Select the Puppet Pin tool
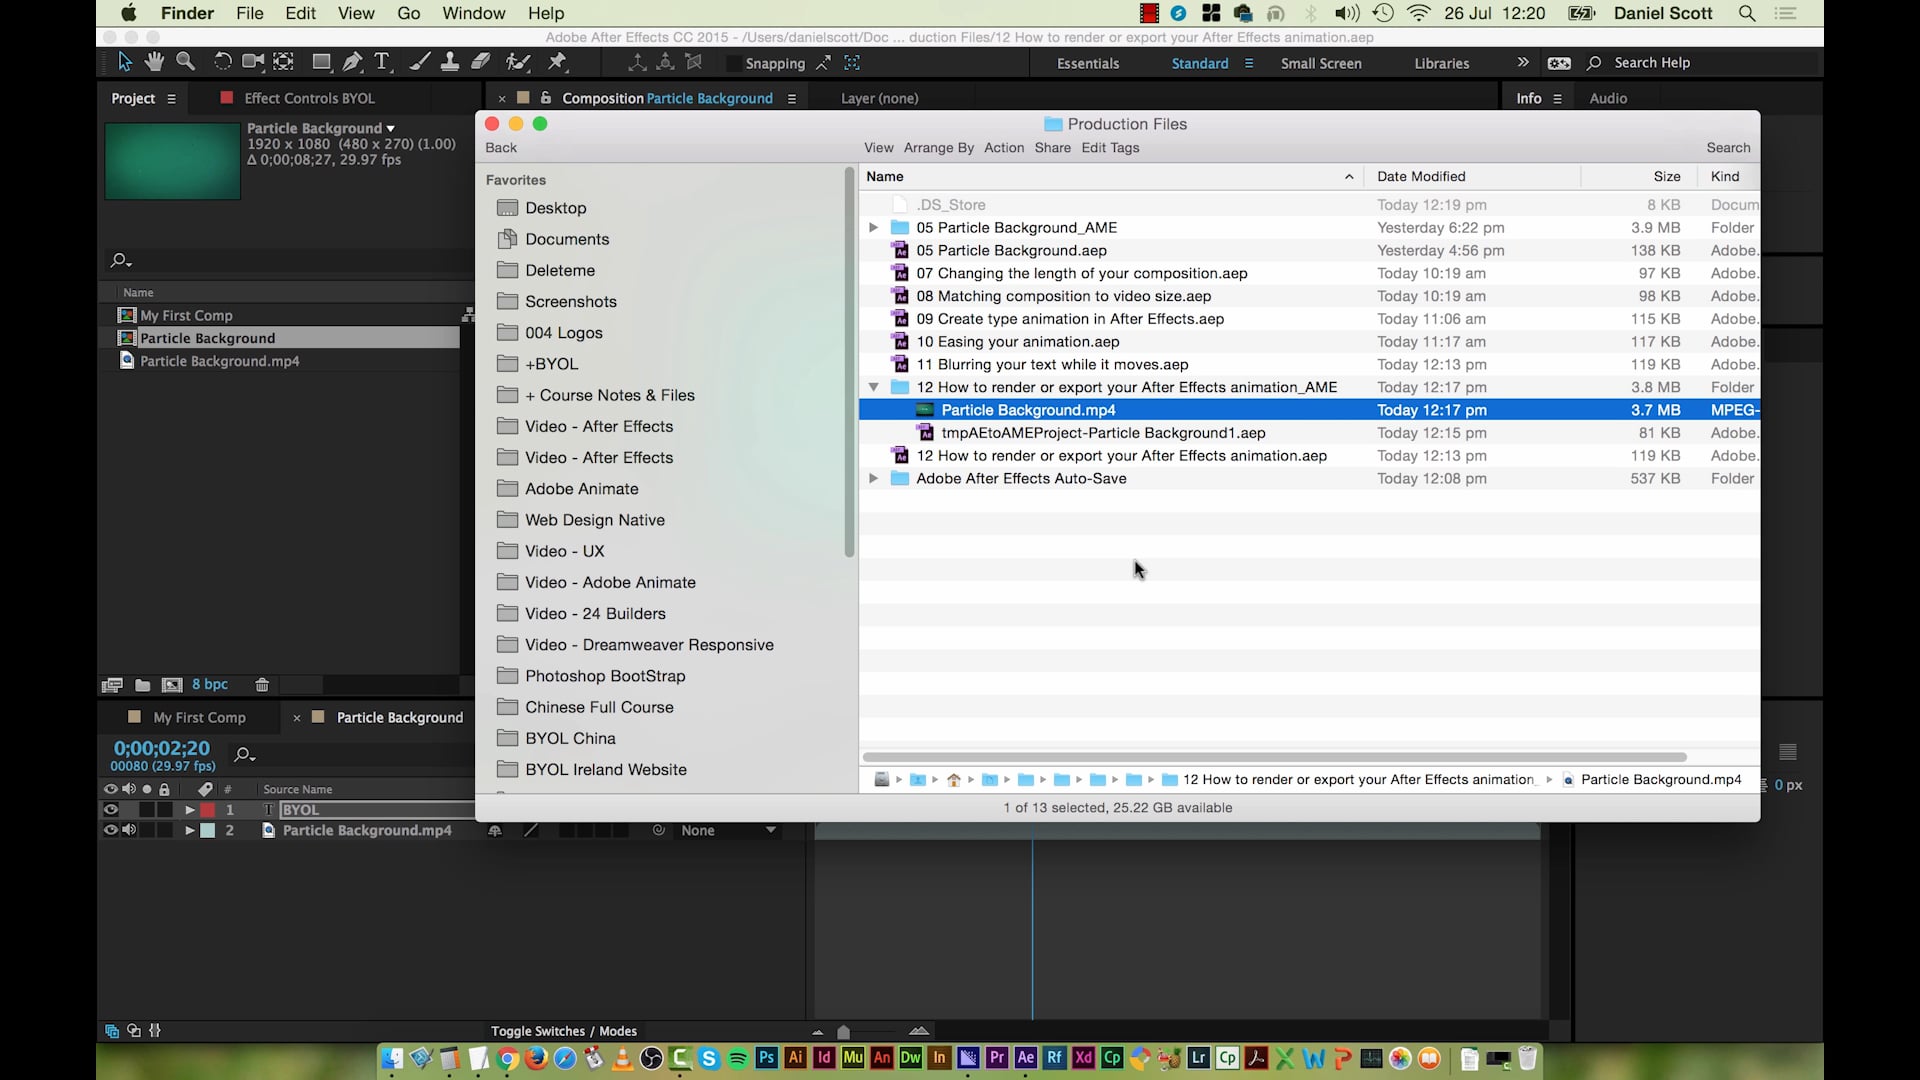Viewport: 1920px width, 1080px height. (558, 62)
